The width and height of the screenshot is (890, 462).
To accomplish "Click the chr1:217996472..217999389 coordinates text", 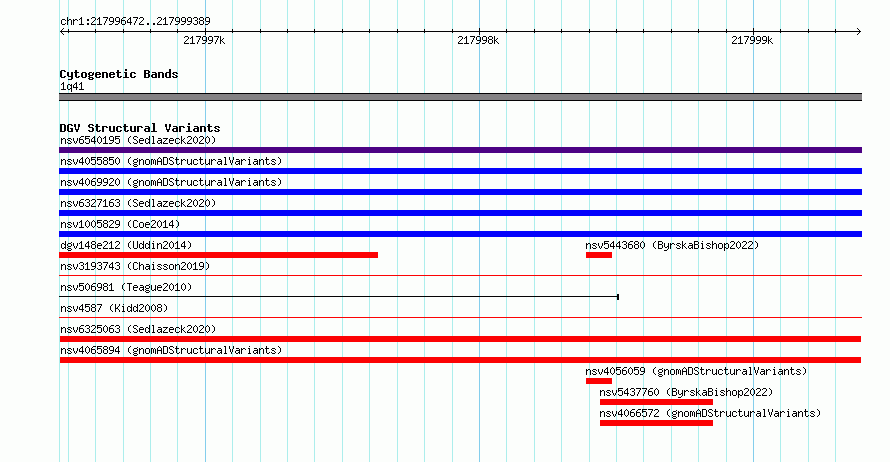I will 135,21.
